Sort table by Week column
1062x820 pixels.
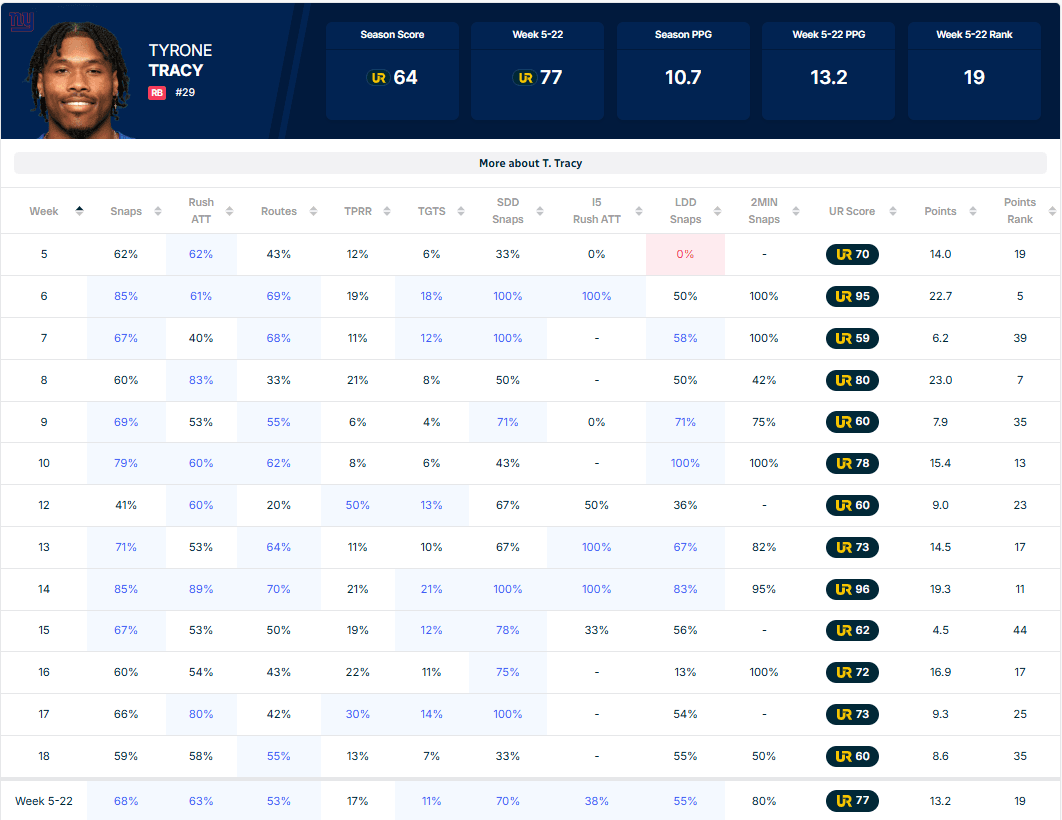pos(79,211)
